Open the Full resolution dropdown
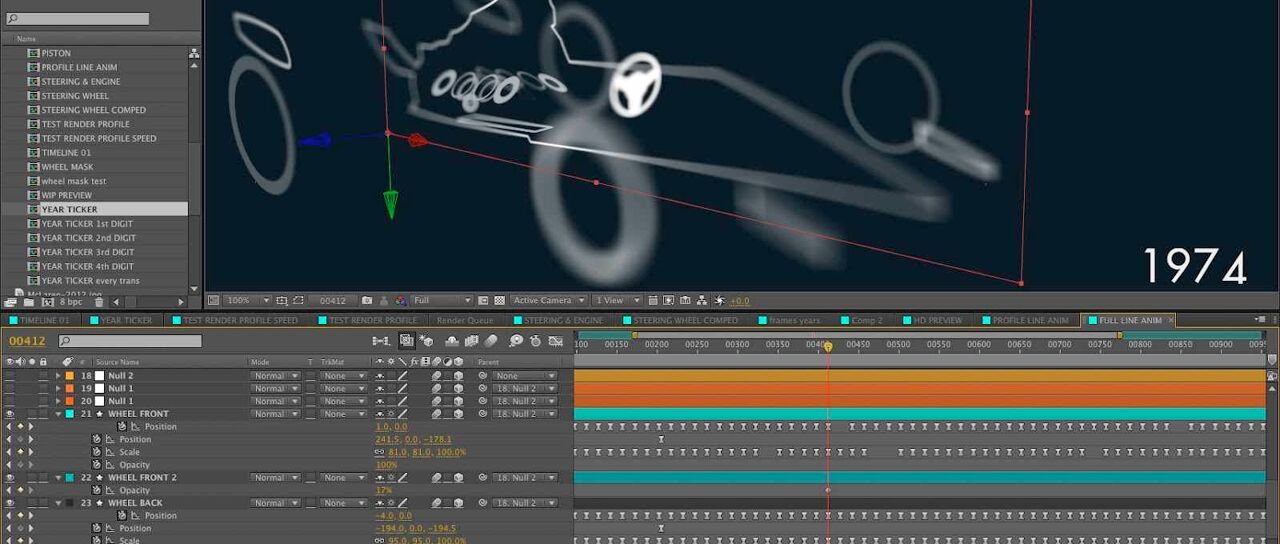Viewport: 1280px width, 544px height. coord(441,300)
